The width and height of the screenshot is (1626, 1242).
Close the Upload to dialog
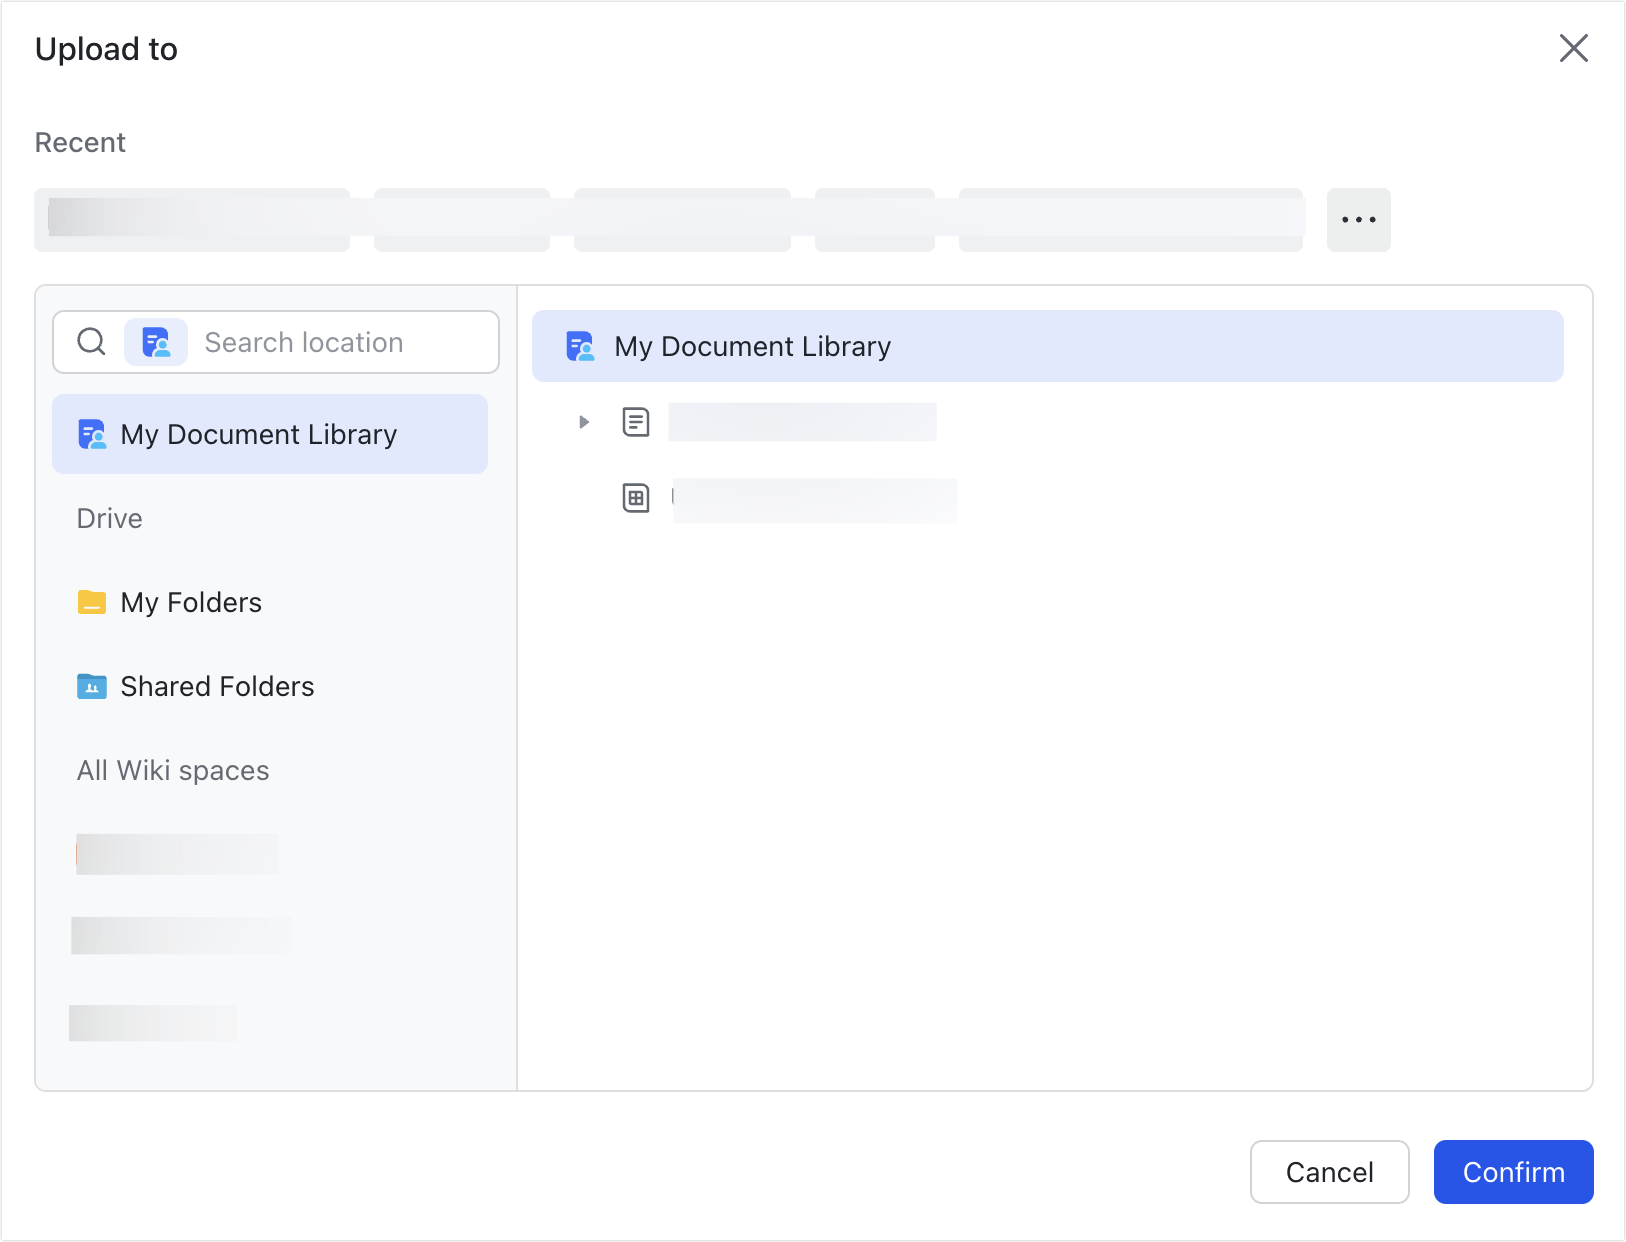tap(1574, 48)
